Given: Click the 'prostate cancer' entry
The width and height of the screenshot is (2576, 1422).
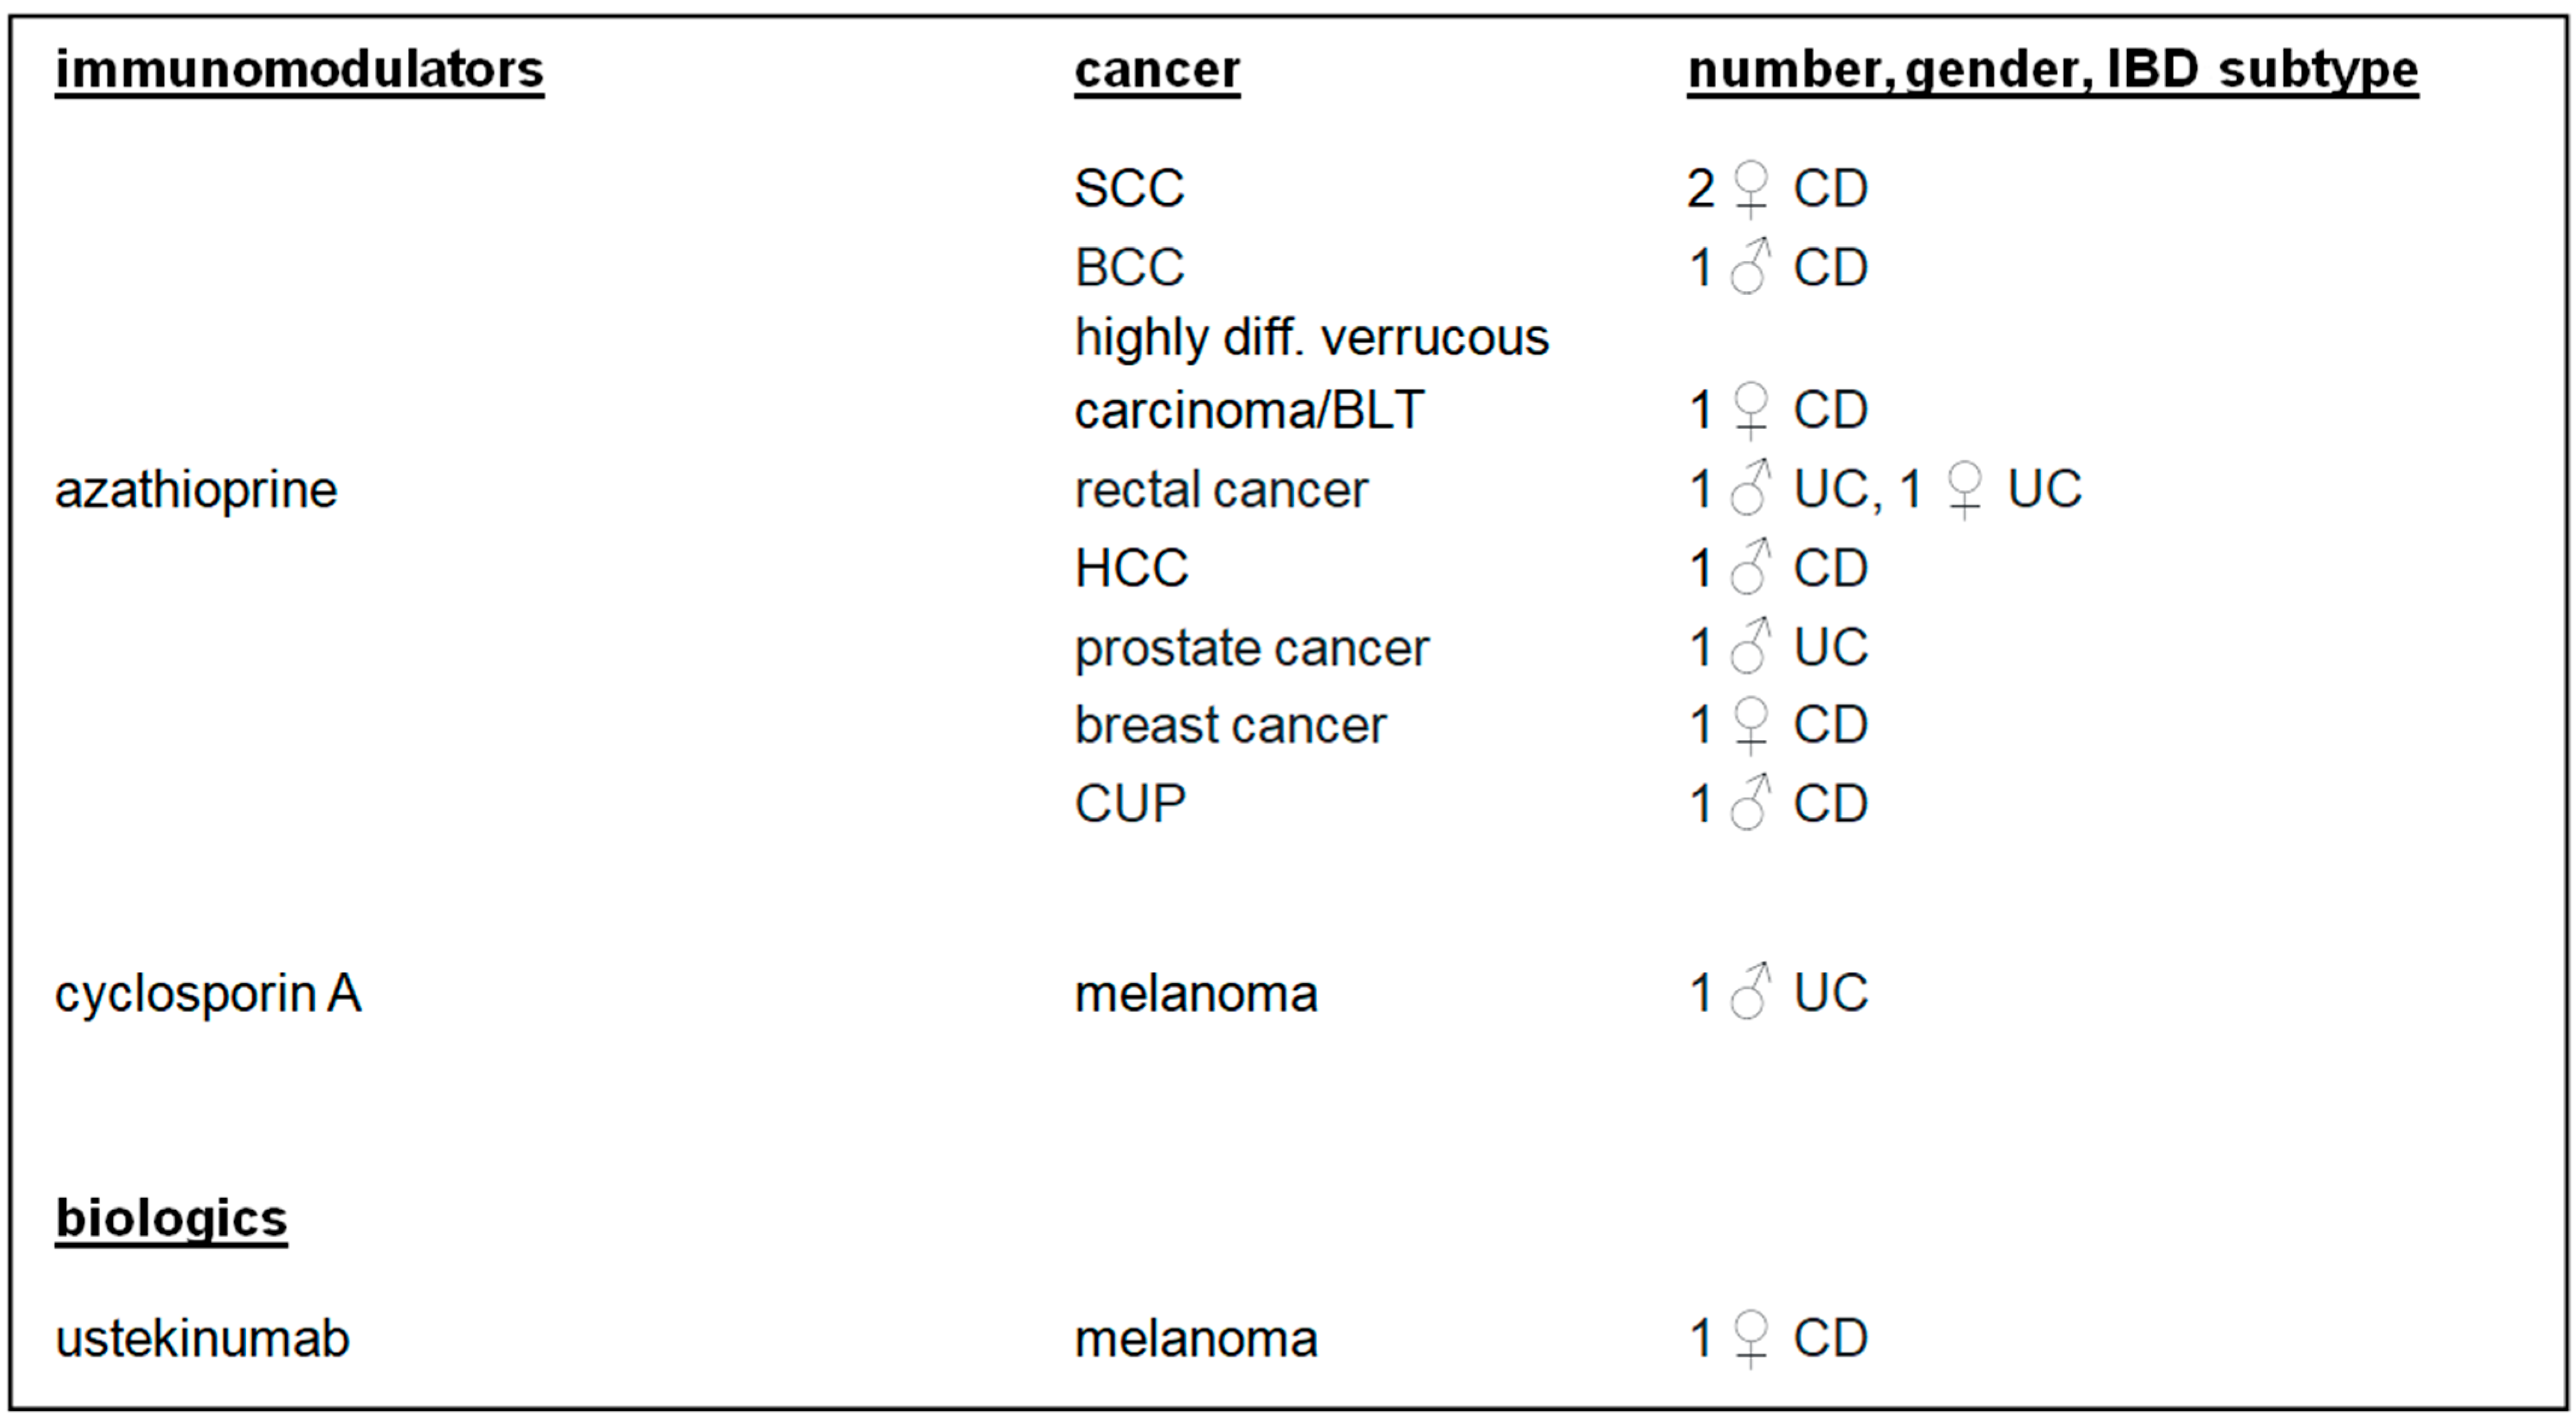Looking at the screenshot, I should [x=1251, y=648].
